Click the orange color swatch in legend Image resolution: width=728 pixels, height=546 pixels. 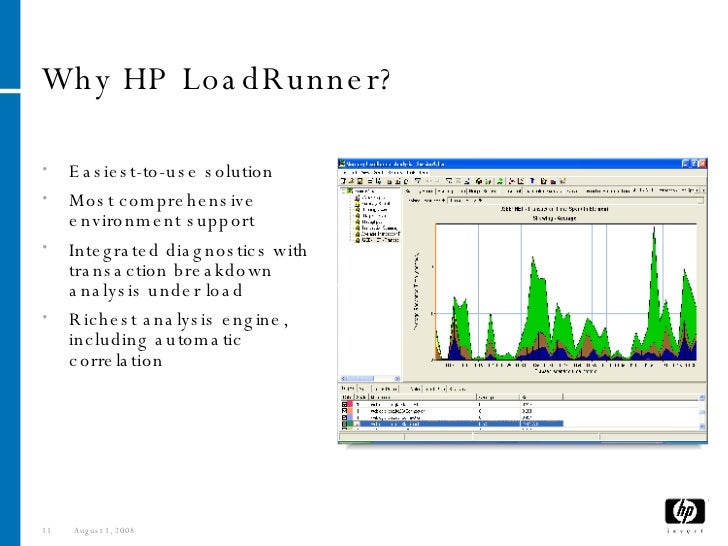(350, 411)
